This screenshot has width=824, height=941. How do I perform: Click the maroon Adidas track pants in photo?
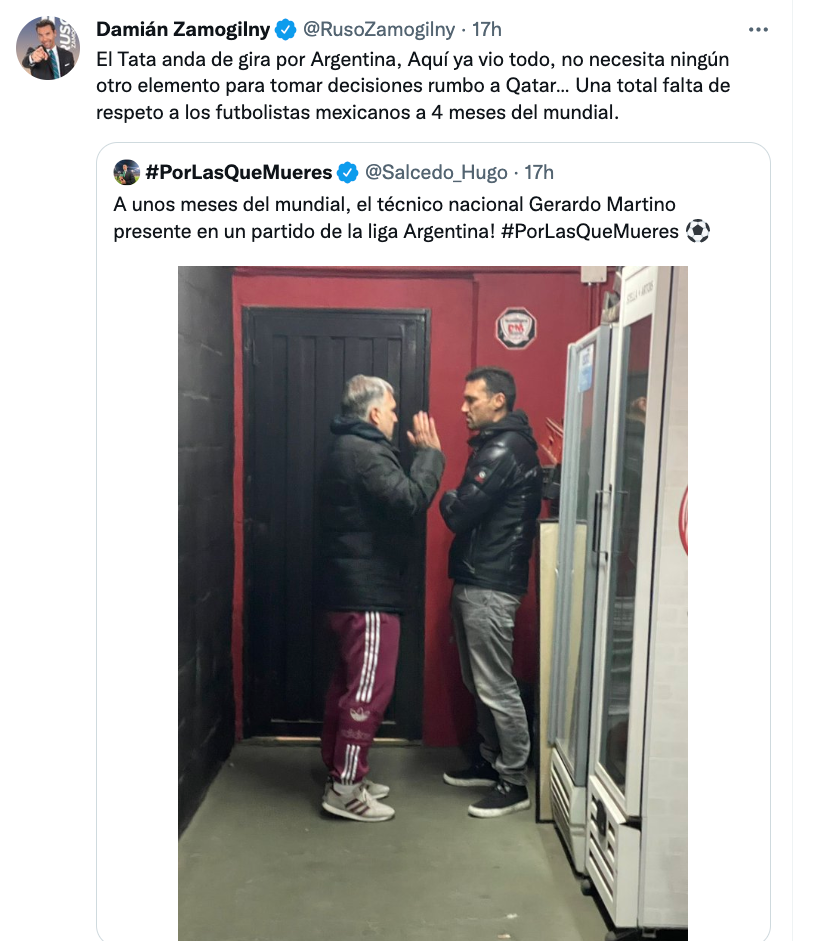click(360, 696)
